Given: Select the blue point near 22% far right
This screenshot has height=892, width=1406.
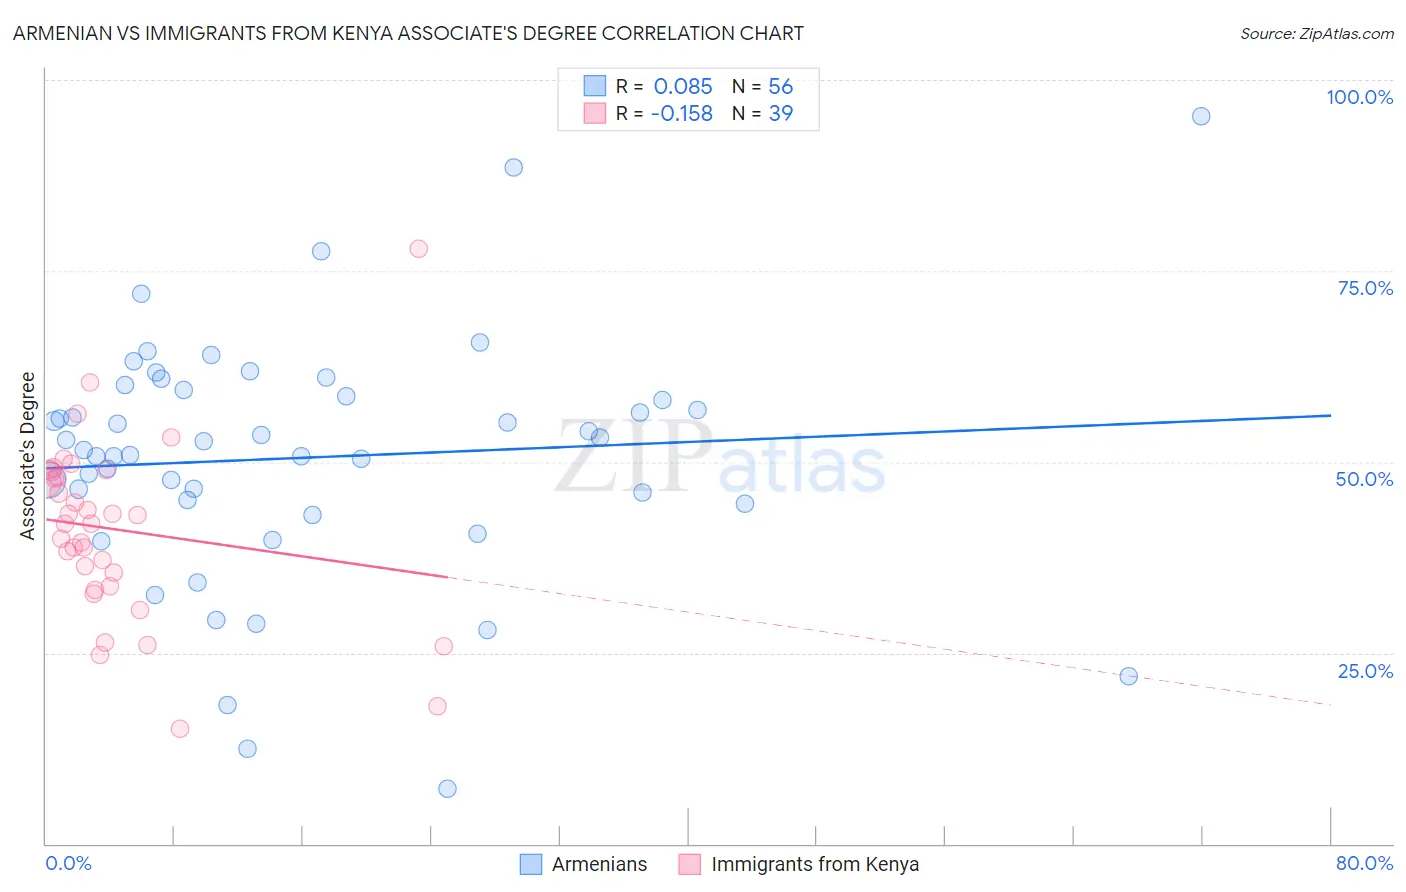Looking at the screenshot, I should tap(1128, 676).
